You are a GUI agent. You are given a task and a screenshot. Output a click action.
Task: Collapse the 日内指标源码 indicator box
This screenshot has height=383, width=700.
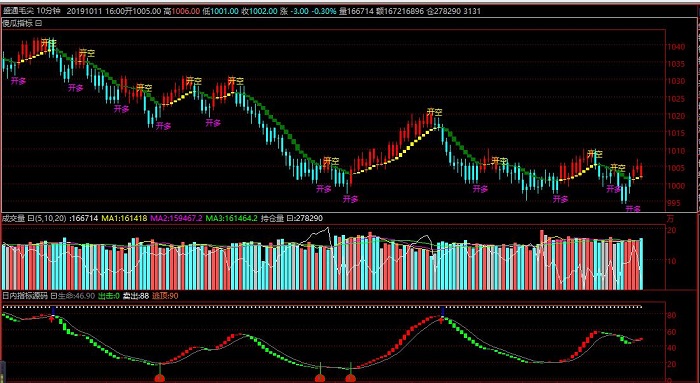click(x=54, y=296)
